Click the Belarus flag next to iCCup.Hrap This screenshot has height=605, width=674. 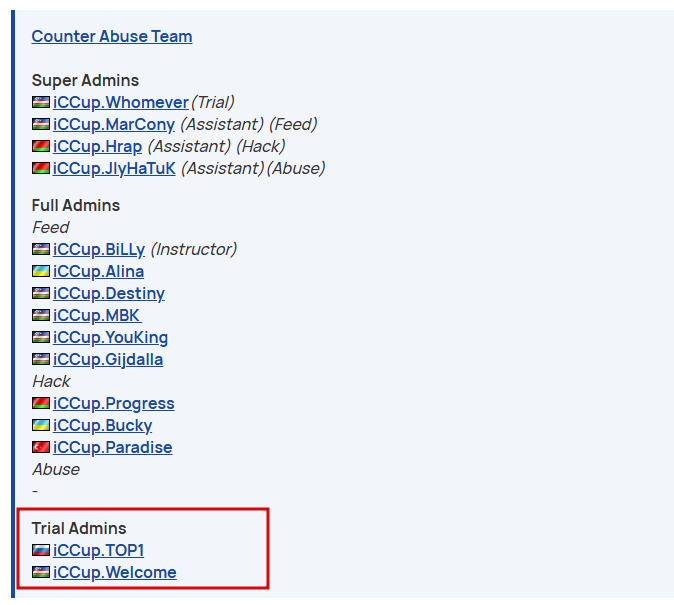click(41, 146)
